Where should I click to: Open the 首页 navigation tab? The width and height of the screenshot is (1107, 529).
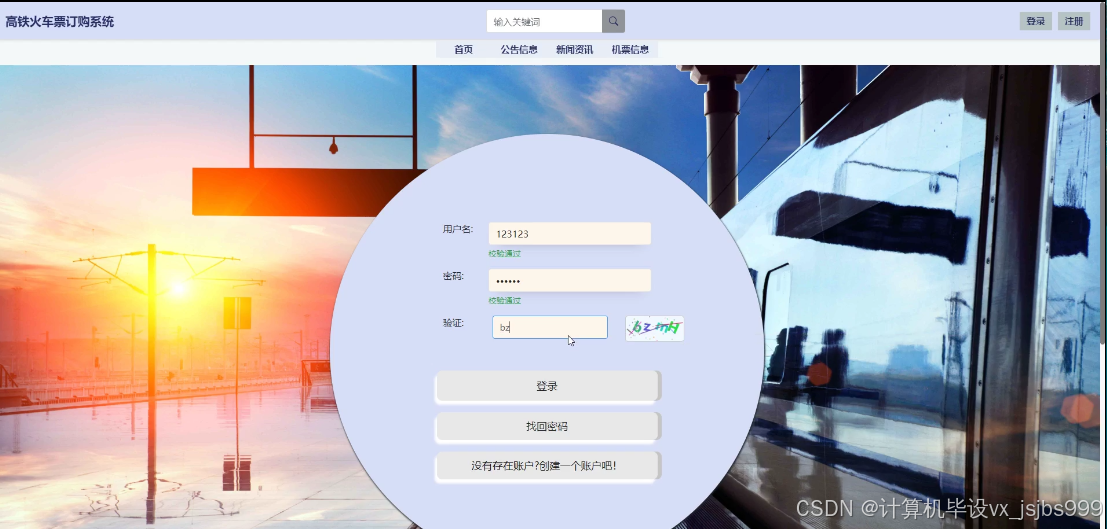tap(463, 49)
